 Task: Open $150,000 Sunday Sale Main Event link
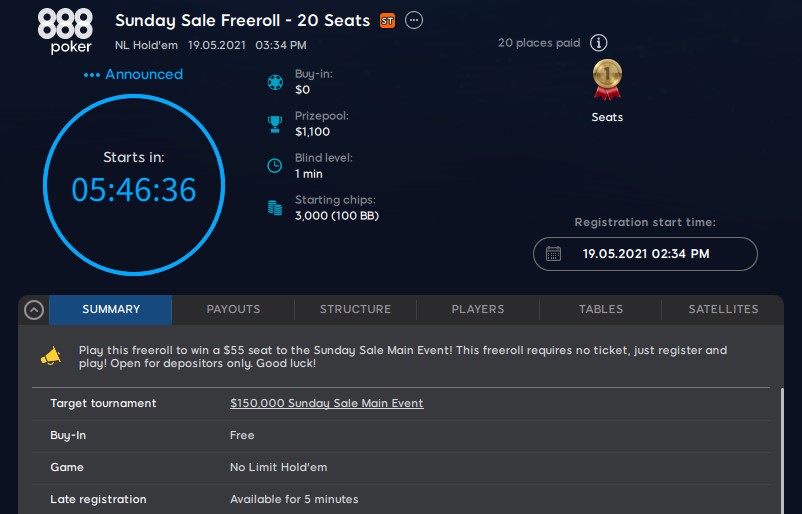tap(326, 404)
